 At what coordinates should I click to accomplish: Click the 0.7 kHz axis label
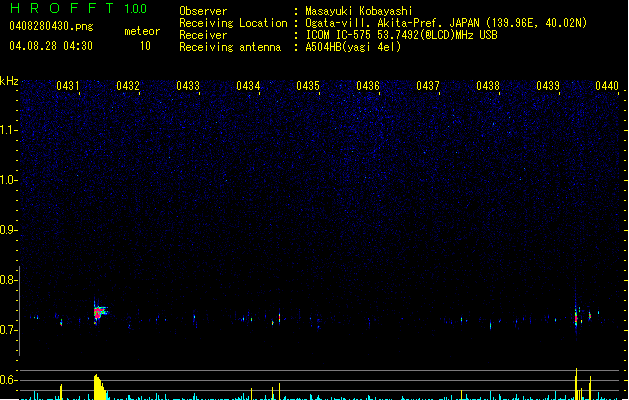(x=9, y=330)
